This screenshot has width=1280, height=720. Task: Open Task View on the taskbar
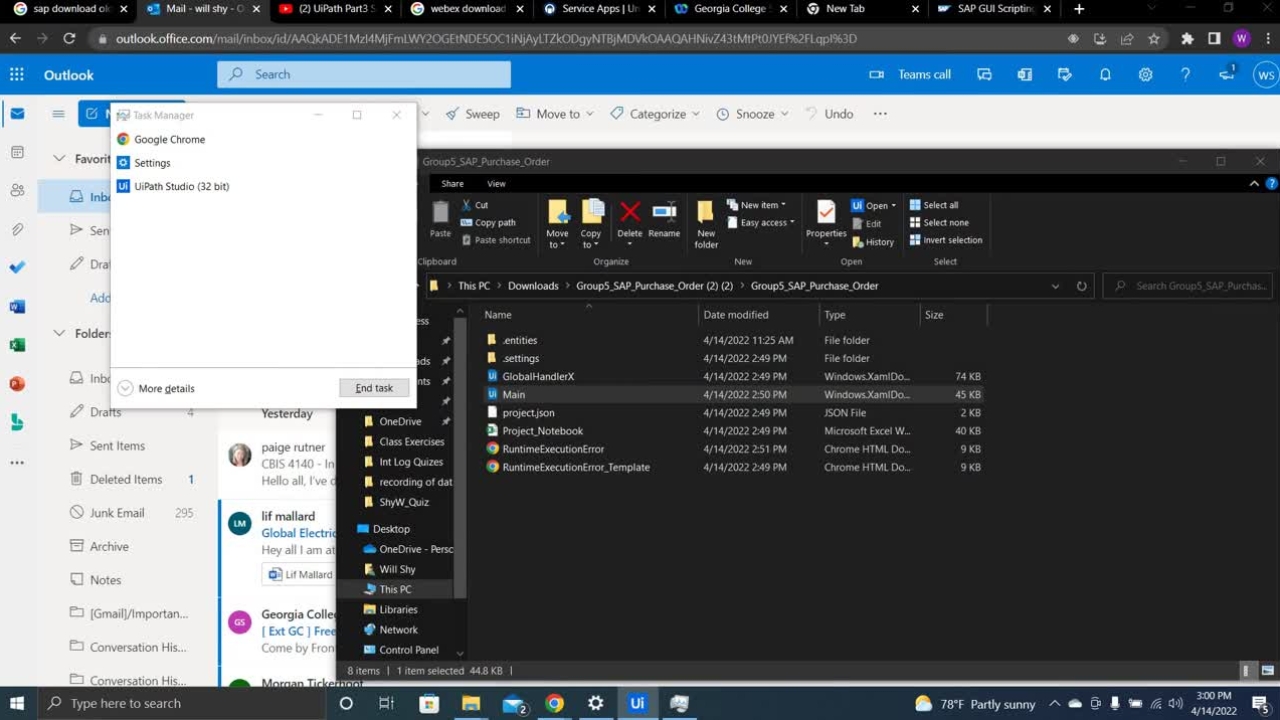click(386, 703)
